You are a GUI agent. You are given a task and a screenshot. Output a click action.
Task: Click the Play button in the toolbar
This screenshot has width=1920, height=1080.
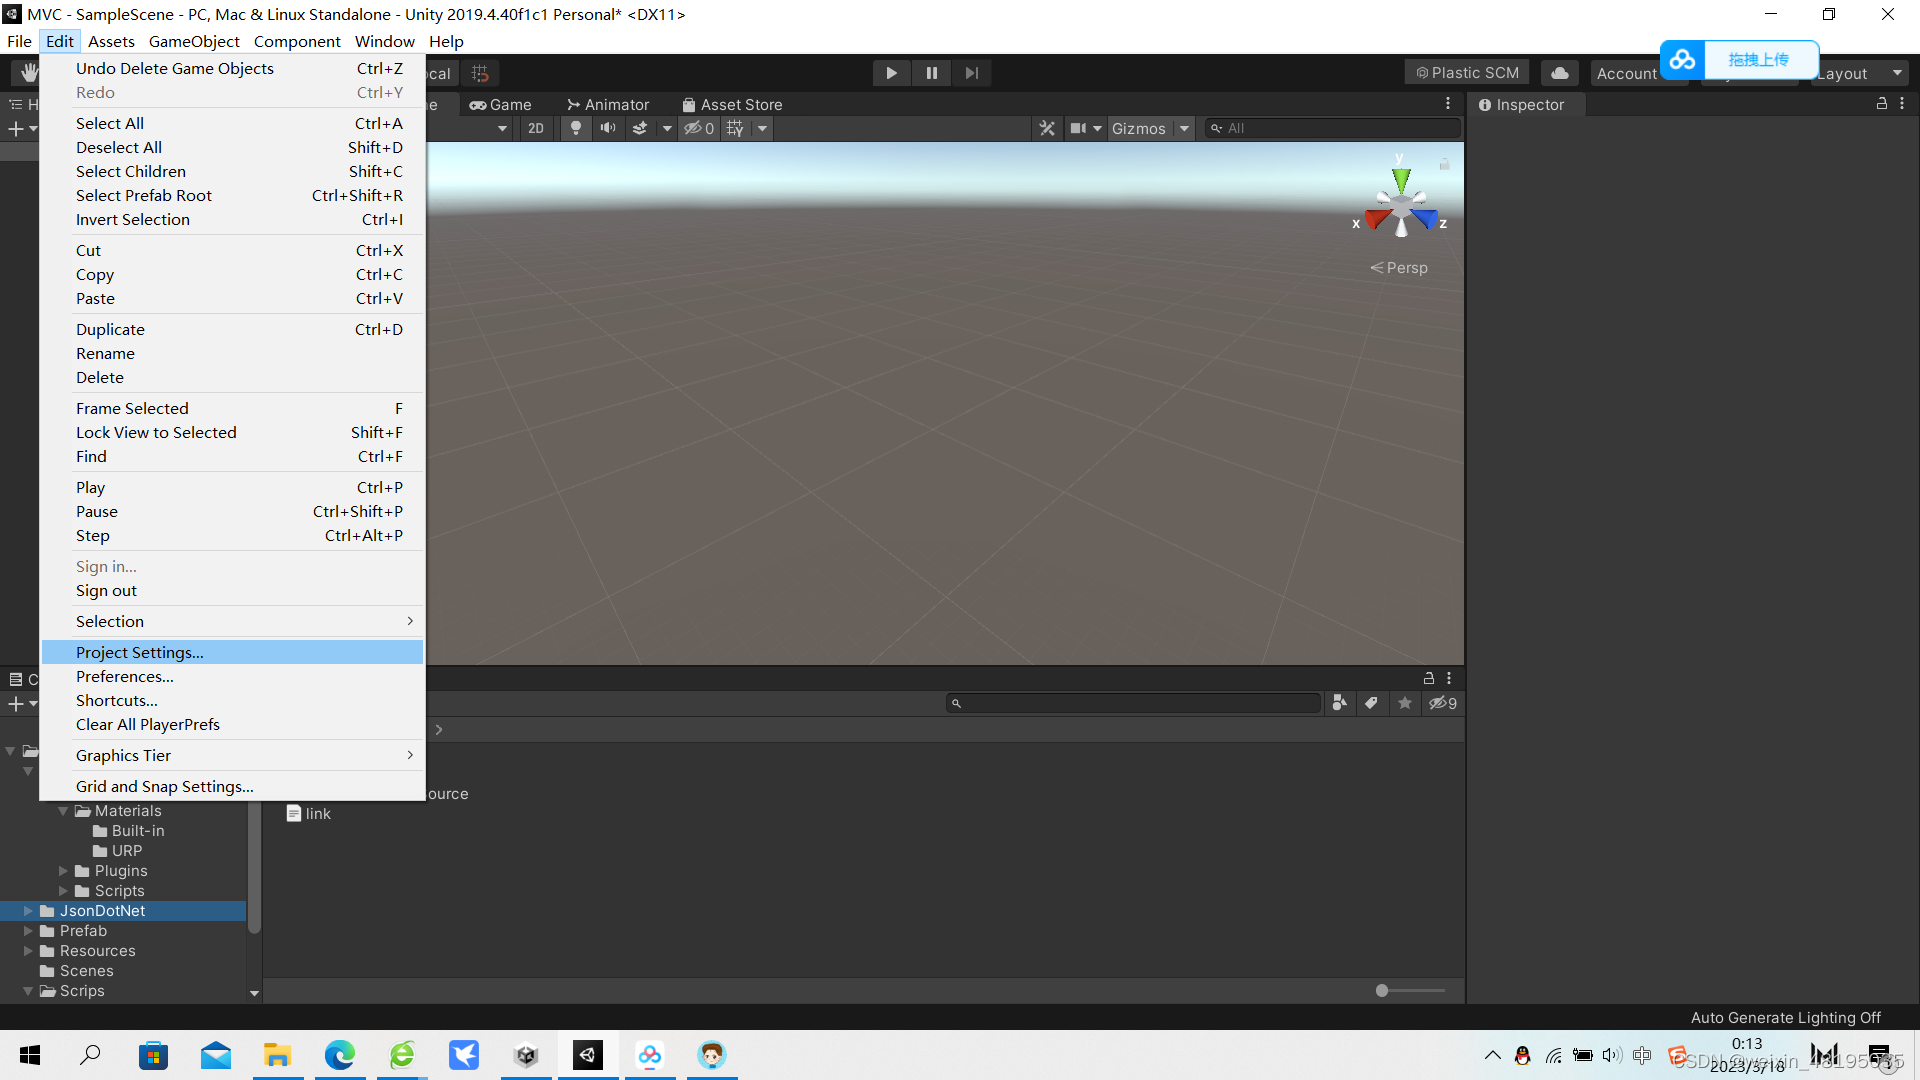point(891,73)
